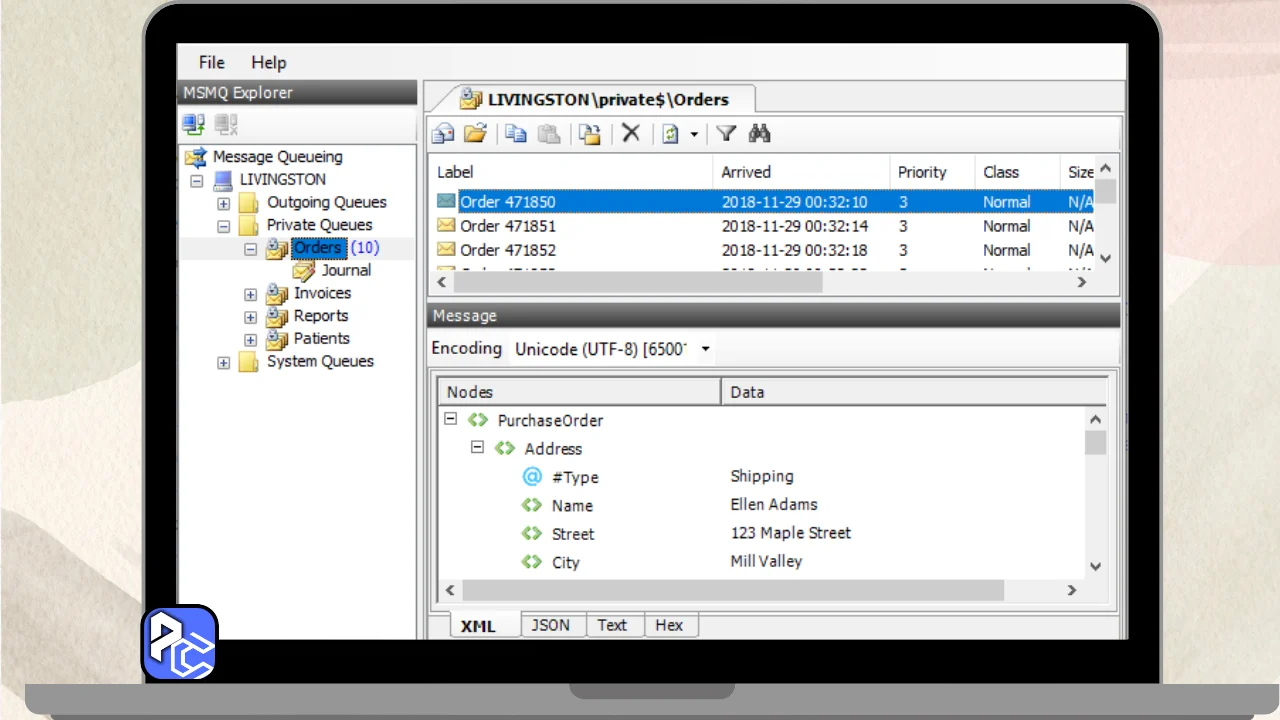Click the 123 Maple Street data value
The image size is (1280, 720).
791,533
